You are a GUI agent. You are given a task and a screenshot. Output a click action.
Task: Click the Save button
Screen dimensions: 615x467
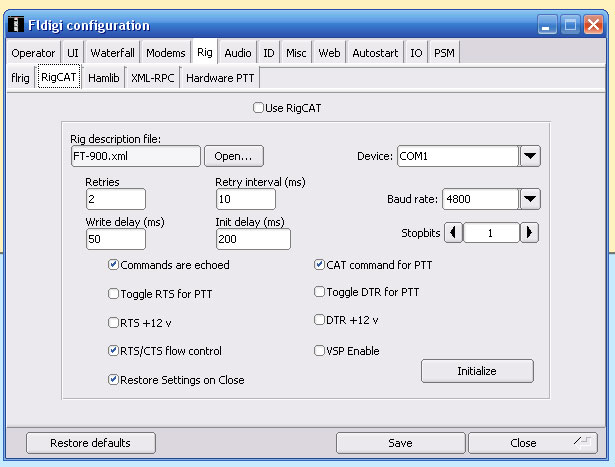click(400, 442)
